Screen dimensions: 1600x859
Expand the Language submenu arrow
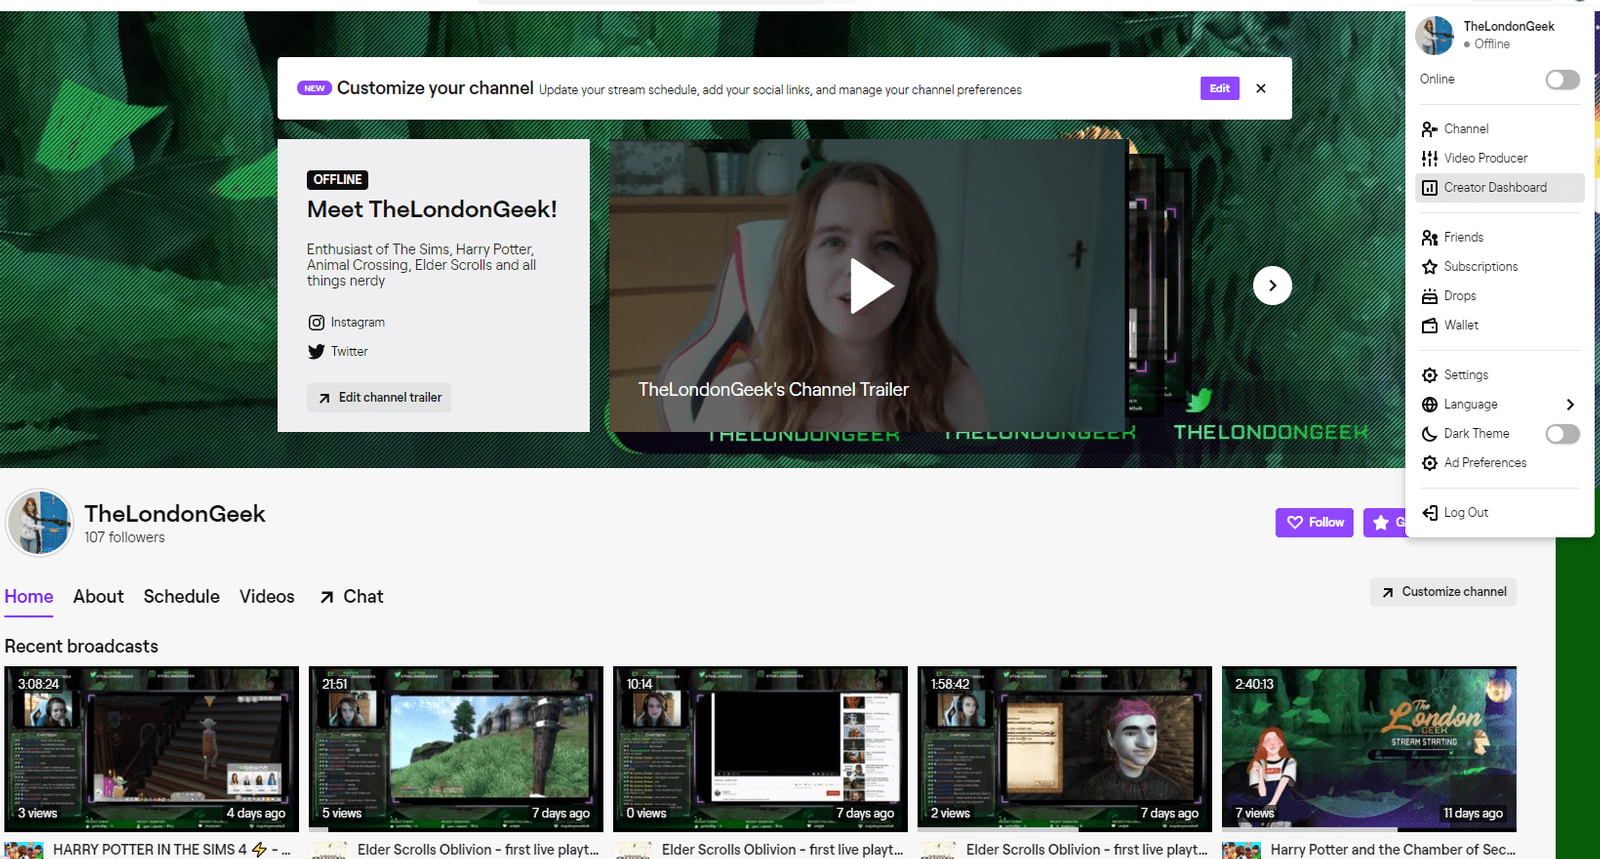click(1570, 405)
